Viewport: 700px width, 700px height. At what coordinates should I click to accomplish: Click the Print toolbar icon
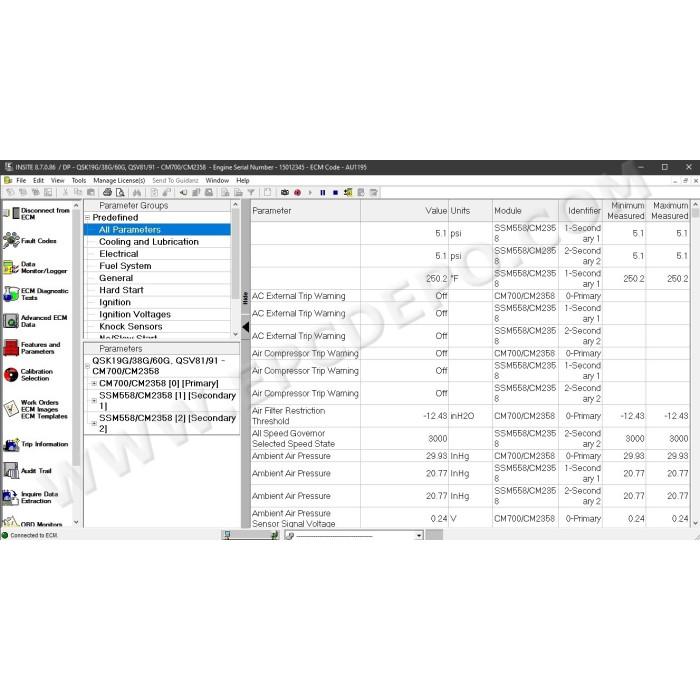tap(107, 192)
